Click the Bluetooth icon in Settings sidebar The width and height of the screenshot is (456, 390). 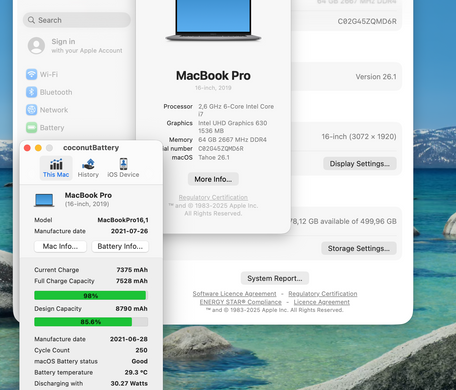click(x=32, y=92)
